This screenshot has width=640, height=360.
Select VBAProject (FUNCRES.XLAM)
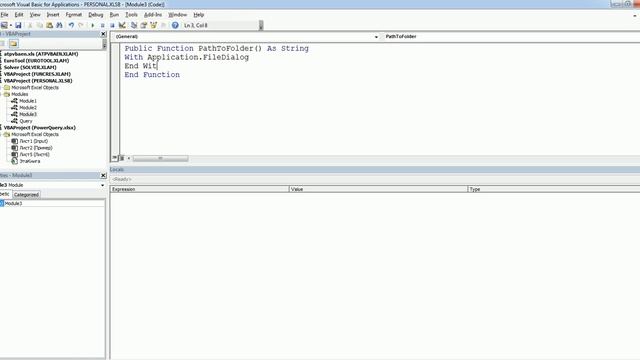(x=37, y=74)
